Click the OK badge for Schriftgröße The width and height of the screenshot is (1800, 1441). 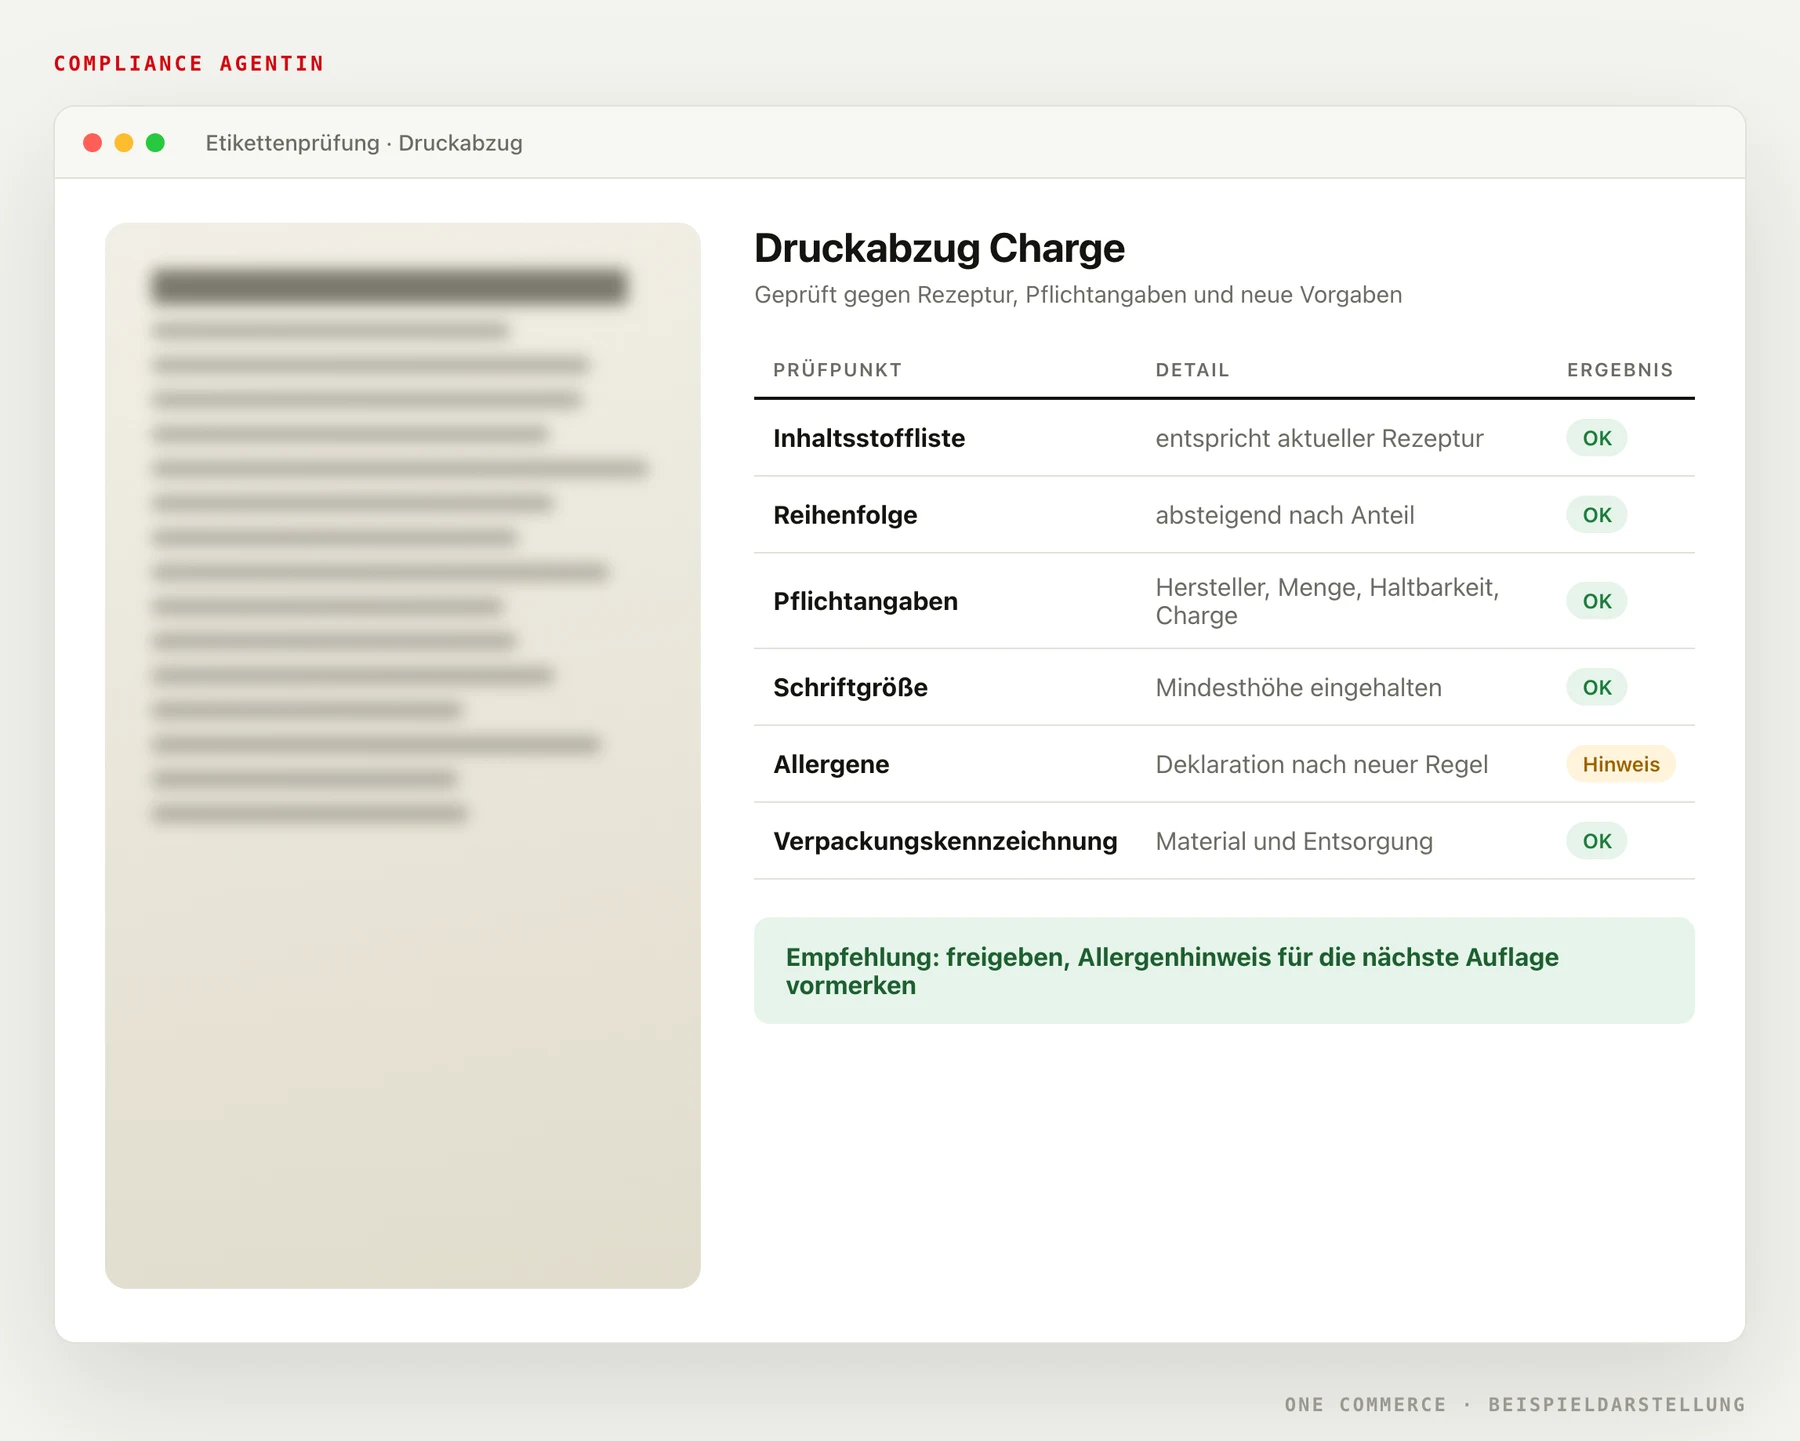[x=1597, y=687]
